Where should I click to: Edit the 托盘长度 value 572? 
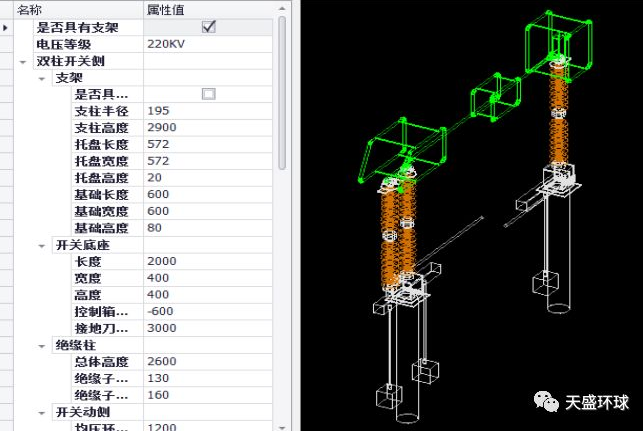(208, 144)
